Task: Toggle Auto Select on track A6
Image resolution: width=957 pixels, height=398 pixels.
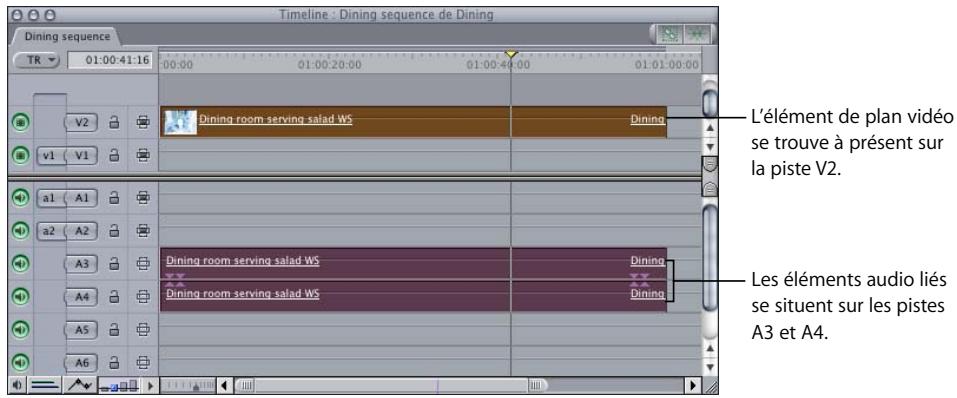Action: [x=143, y=363]
